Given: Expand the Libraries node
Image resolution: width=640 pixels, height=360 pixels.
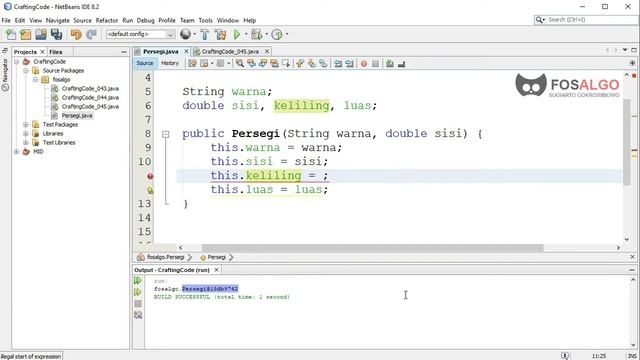Looking at the screenshot, I should tap(25, 133).
